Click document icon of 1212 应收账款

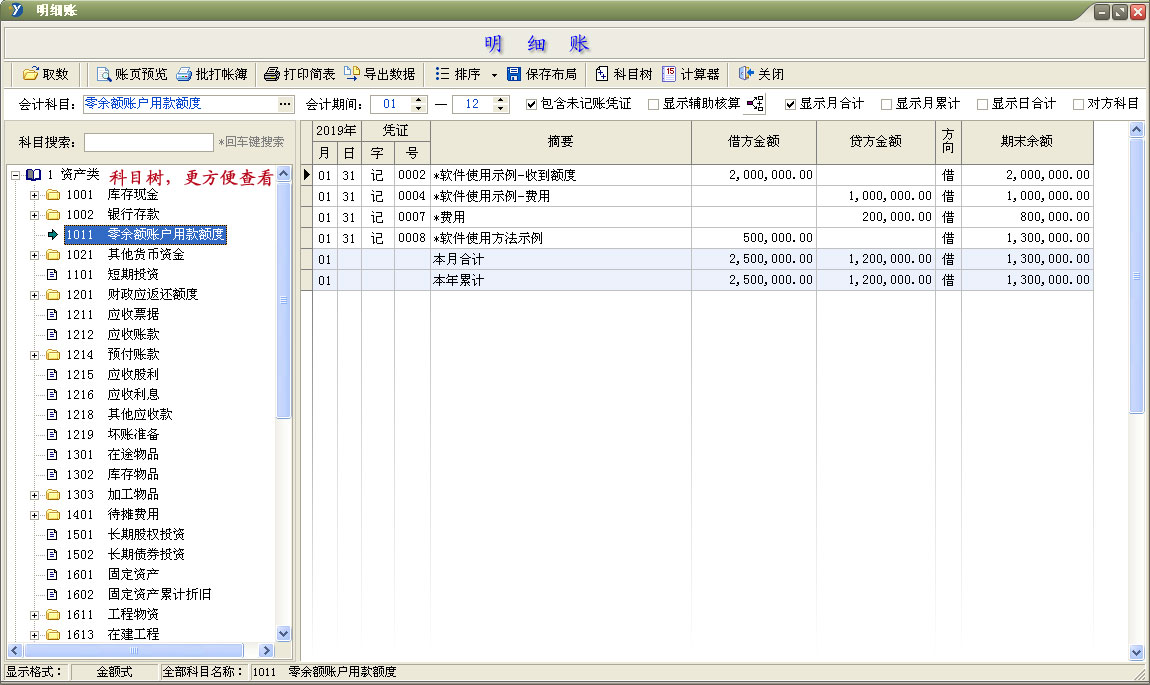click(x=52, y=334)
